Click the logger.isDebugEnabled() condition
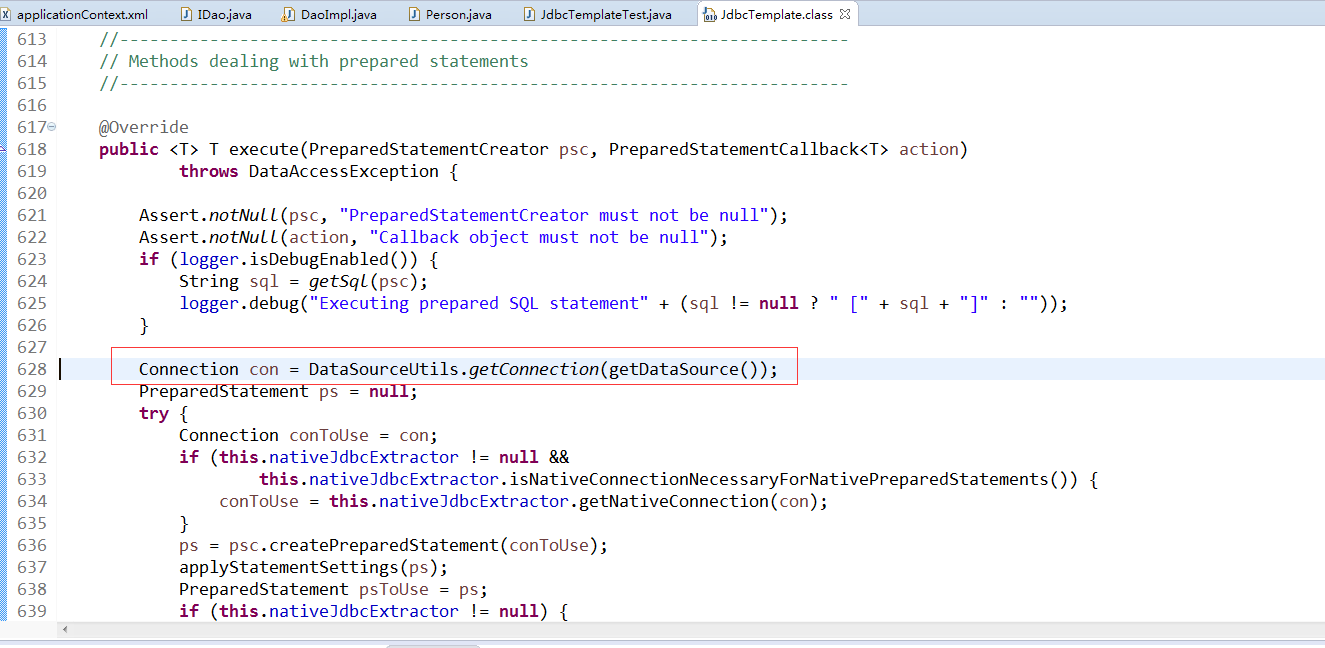Viewport: 1325px width, 648px height. (298, 259)
